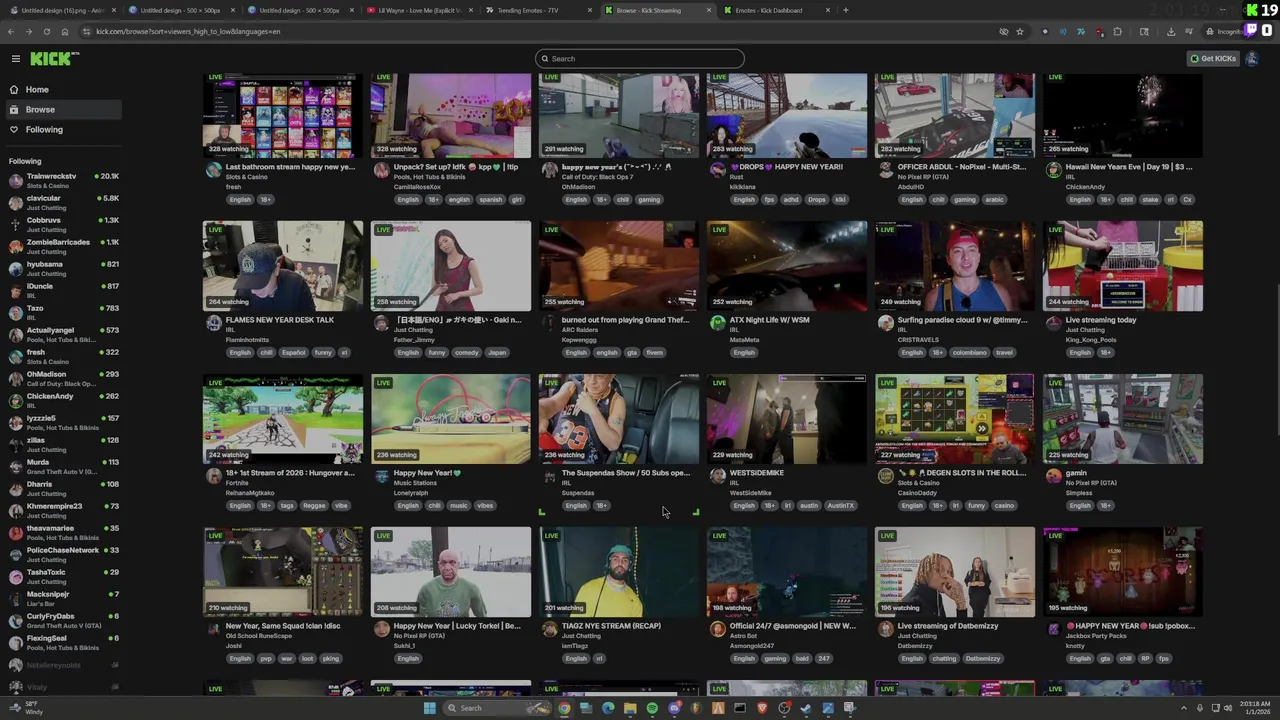Click TashaToxic avatar in Following
The height and width of the screenshot is (720, 1280).
(15, 576)
